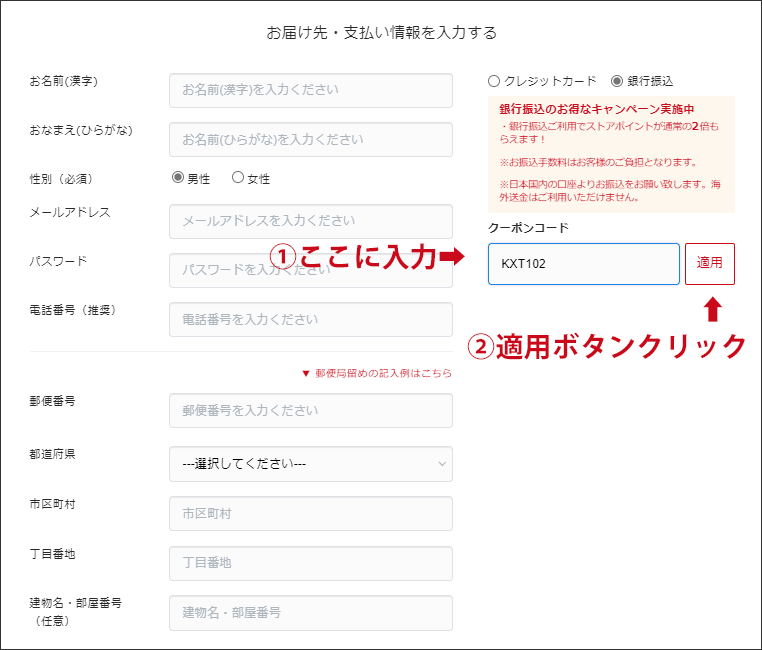The height and width of the screenshot is (650, 762).
Task: Focus the 市区町村 text field
Action: point(311,513)
